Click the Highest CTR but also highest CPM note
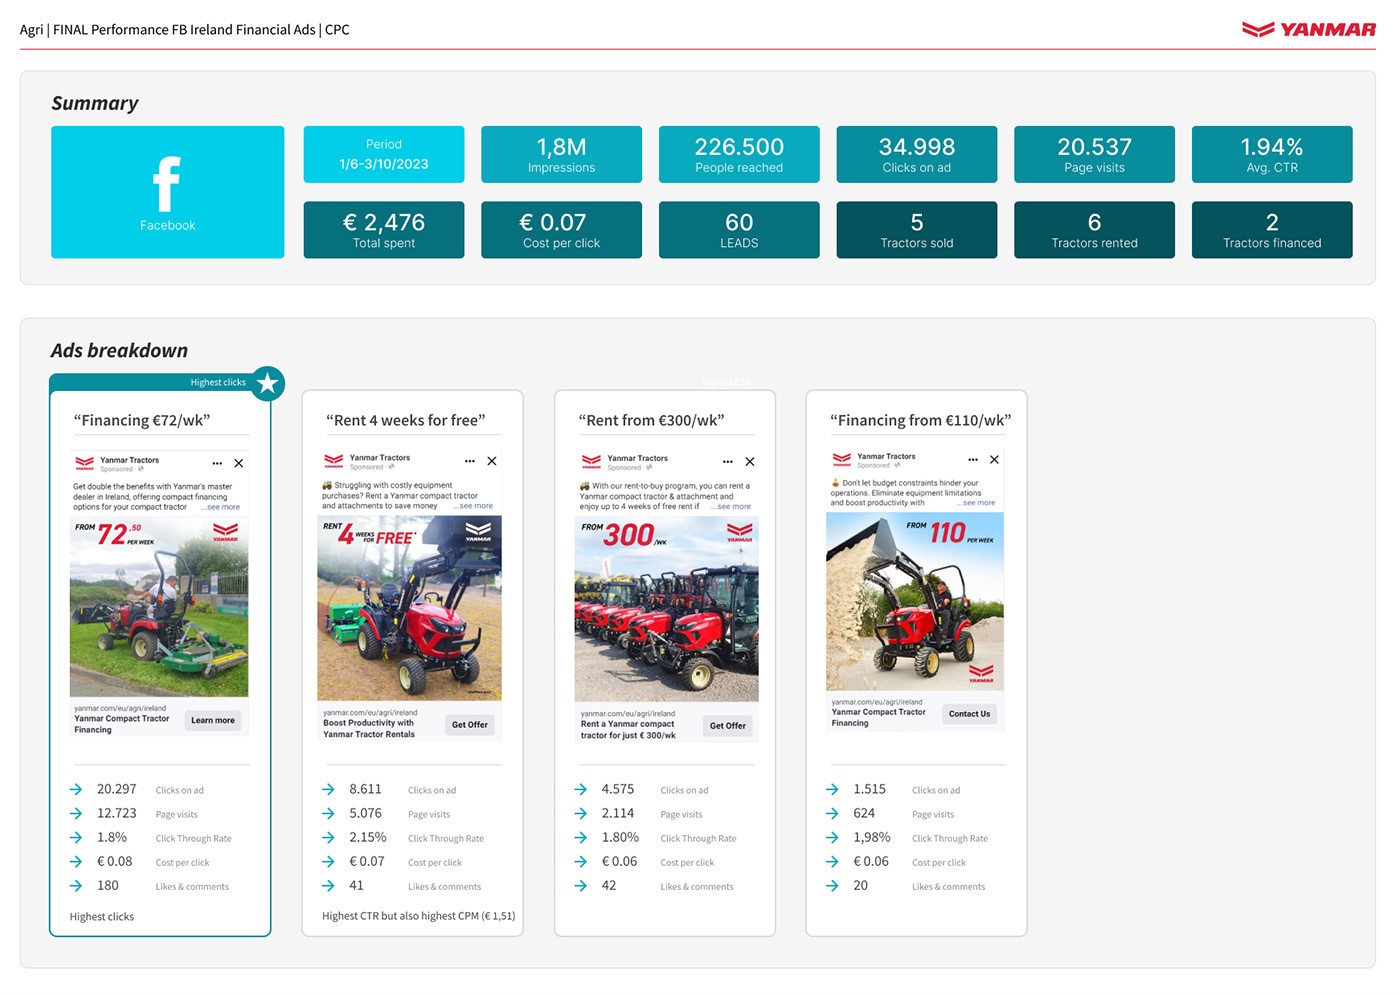1400x995 pixels. point(419,916)
